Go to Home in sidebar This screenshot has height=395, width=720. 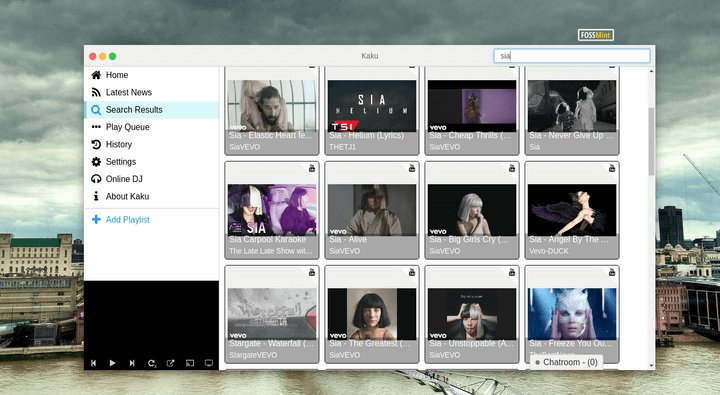click(x=152, y=75)
